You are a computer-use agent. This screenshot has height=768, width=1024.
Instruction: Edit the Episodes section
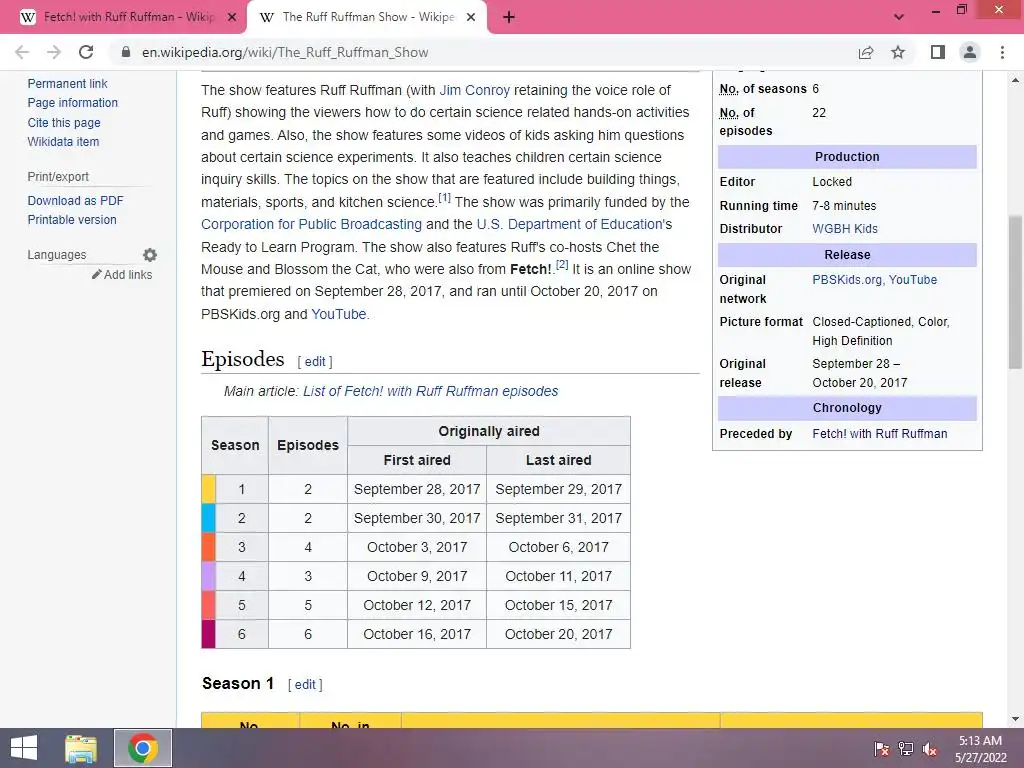(315, 362)
